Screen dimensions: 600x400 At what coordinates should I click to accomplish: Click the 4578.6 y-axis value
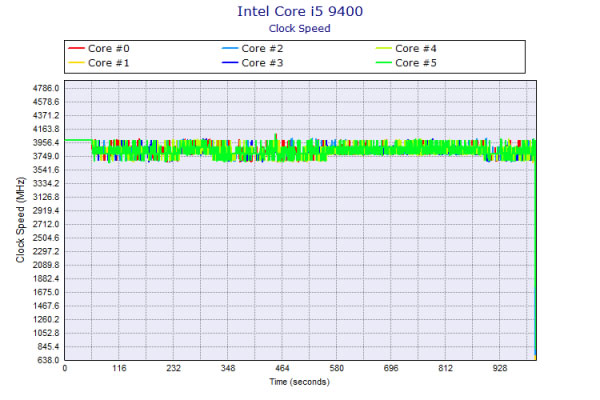[x=46, y=102]
